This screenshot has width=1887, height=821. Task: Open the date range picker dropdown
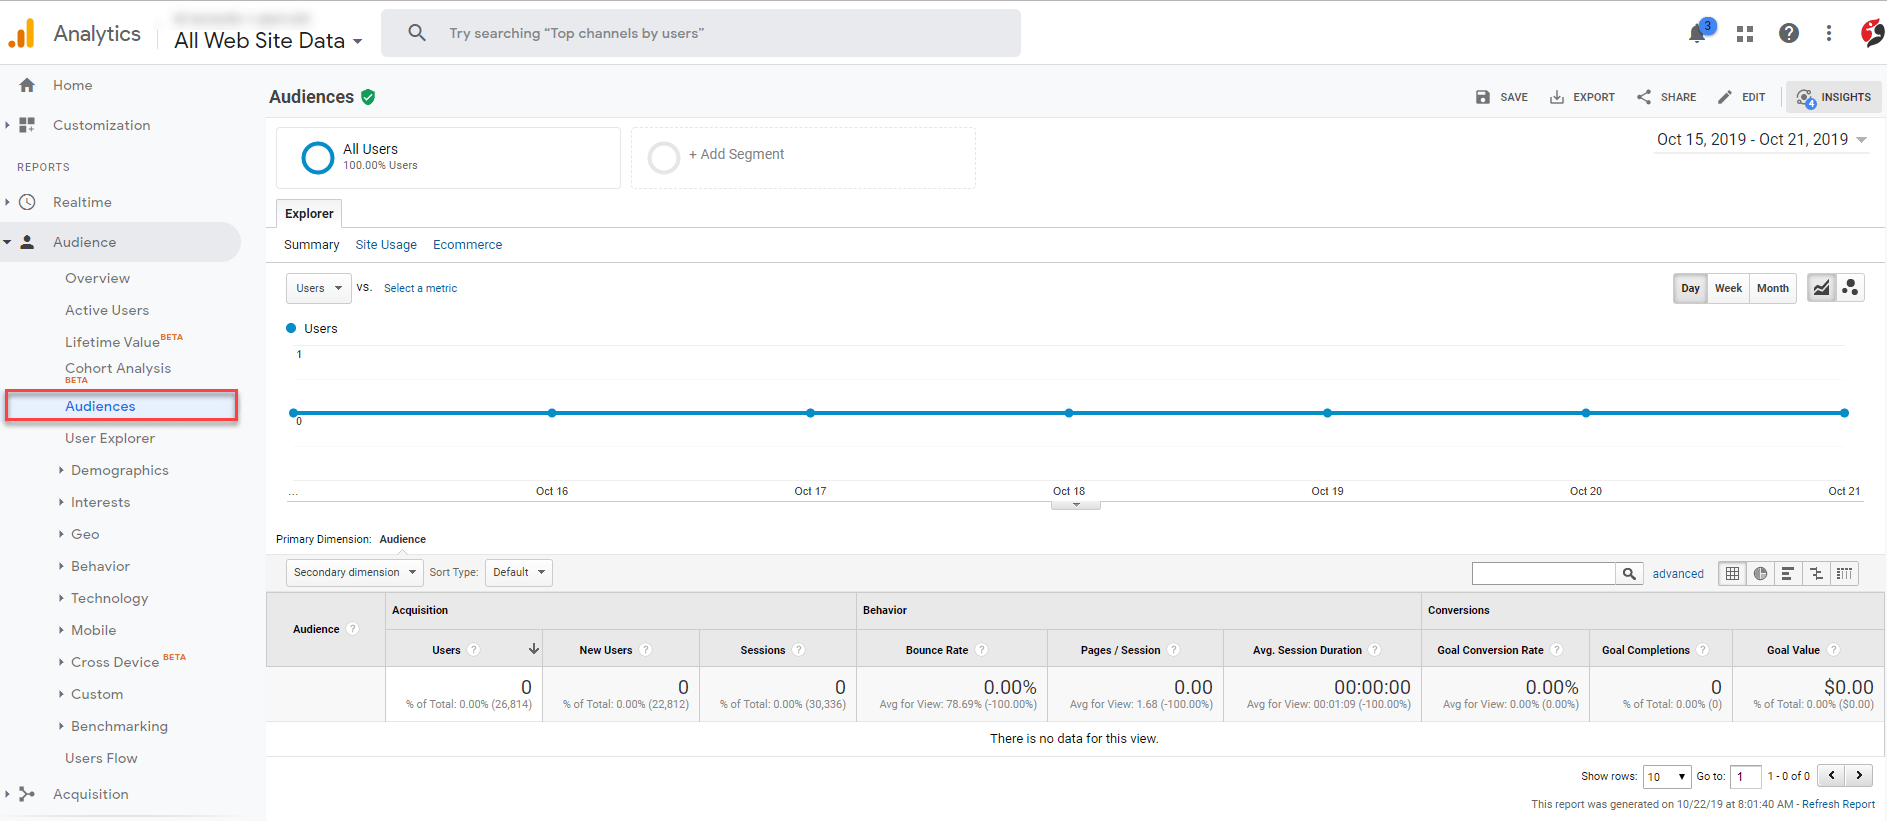(x=1762, y=140)
